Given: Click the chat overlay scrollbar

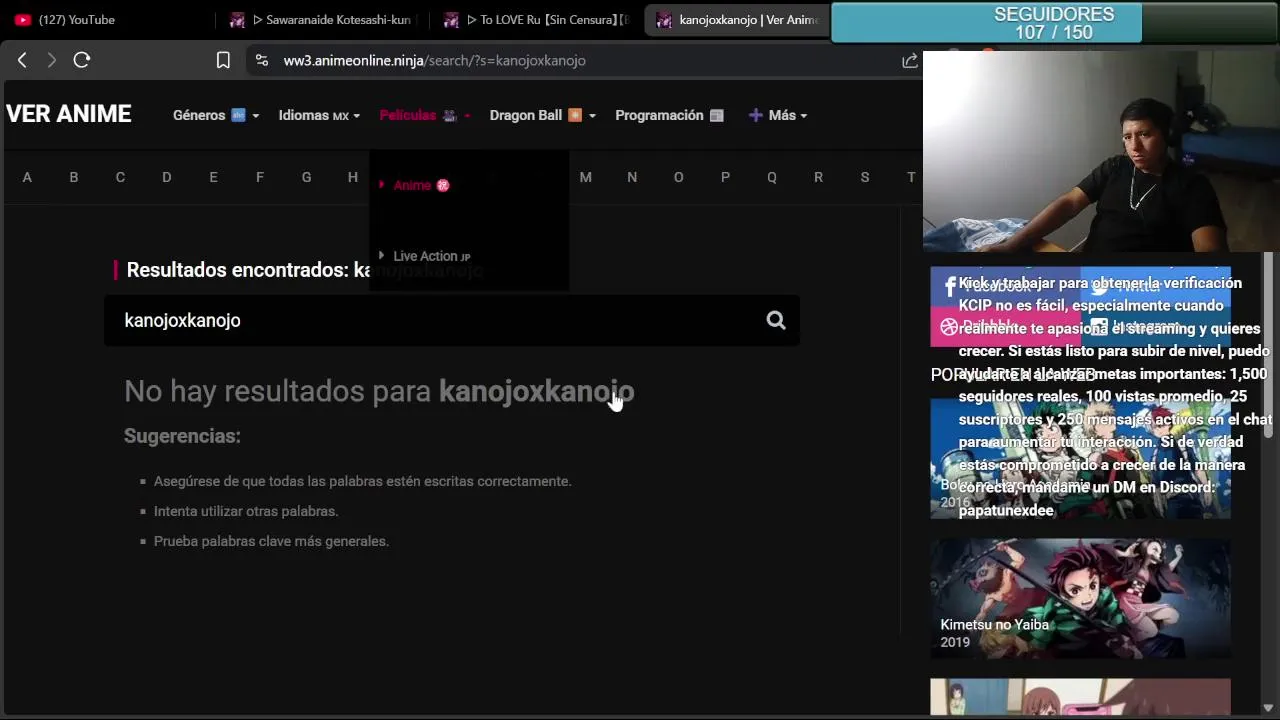Looking at the screenshot, I should pyautogui.click(x=1270, y=345).
